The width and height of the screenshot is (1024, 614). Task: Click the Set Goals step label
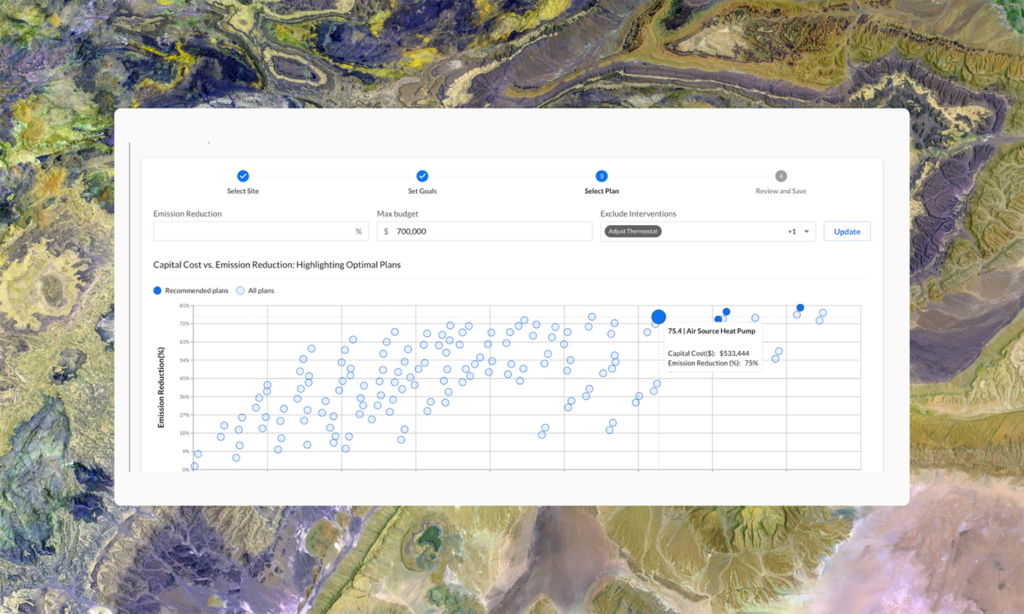click(x=422, y=191)
